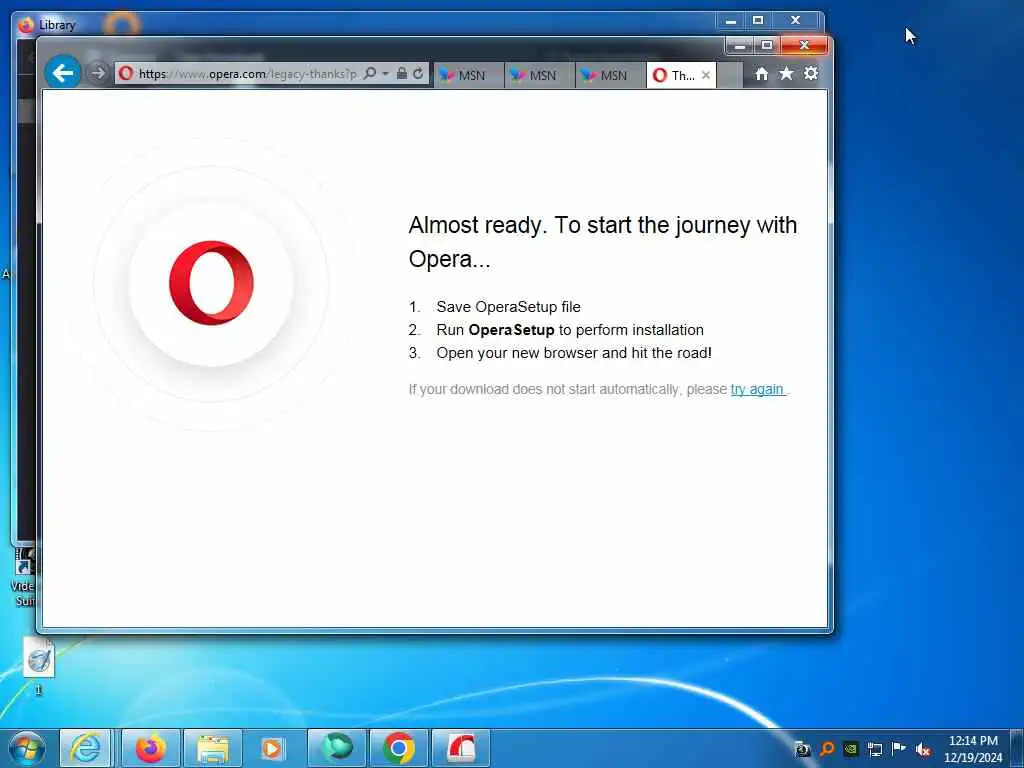The width and height of the screenshot is (1024, 768).
Task: Open the clock showing 12:14 PM
Action: coord(973,749)
